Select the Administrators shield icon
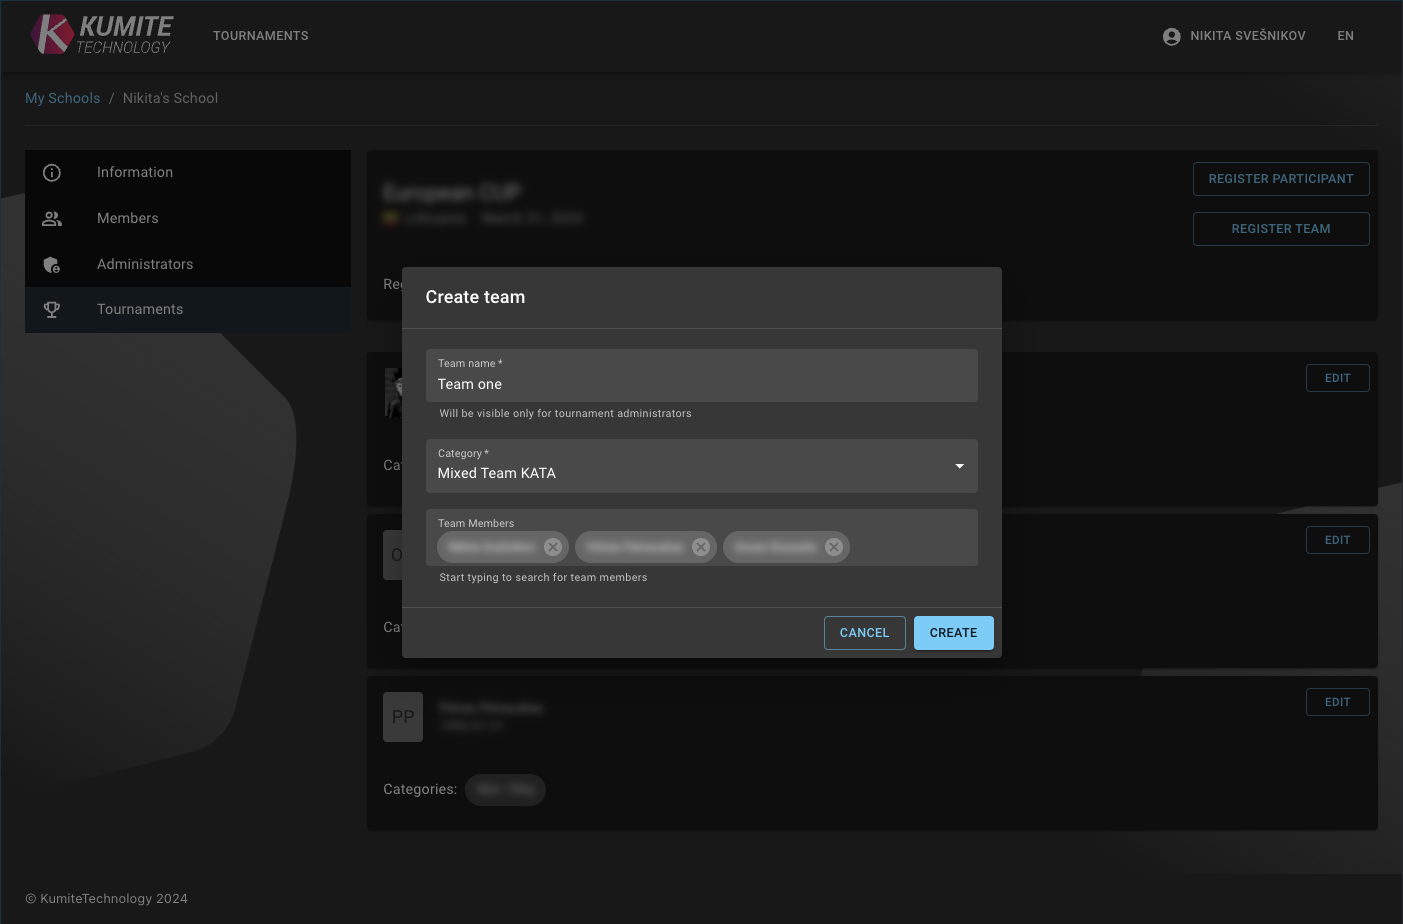This screenshot has width=1403, height=924. (x=52, y=264)
